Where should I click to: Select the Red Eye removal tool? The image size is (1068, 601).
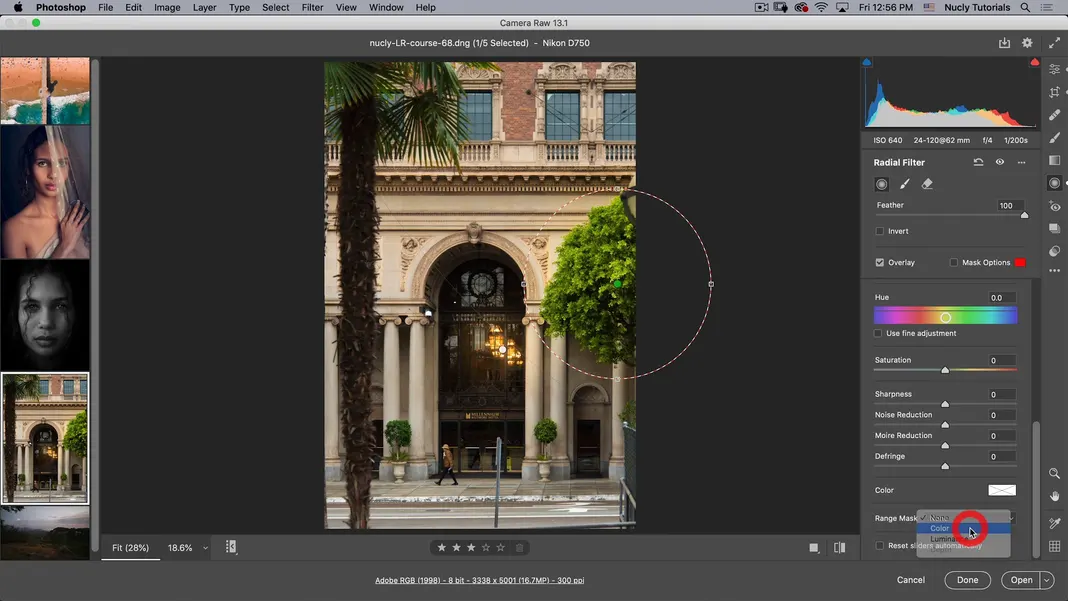click(1054, 206)
